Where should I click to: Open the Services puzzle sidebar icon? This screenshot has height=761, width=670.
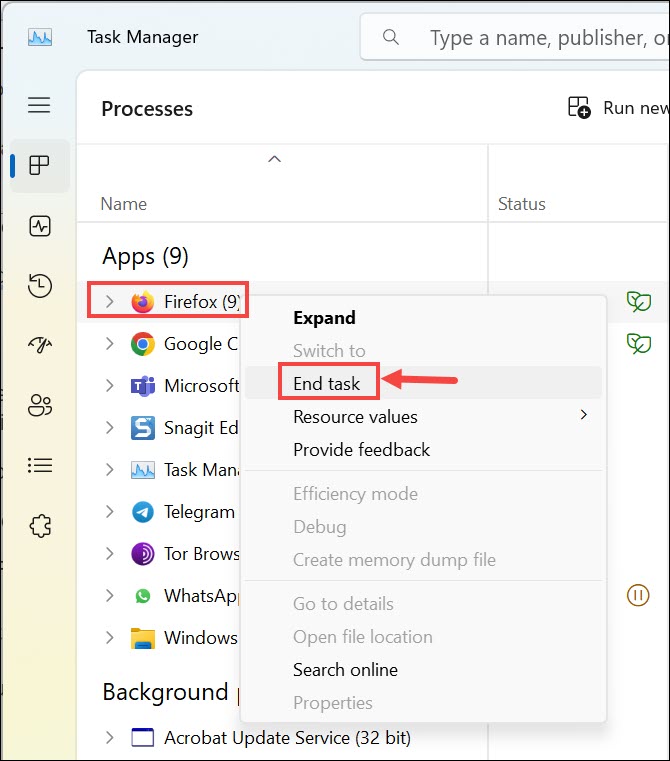click(x=39, y=525)
